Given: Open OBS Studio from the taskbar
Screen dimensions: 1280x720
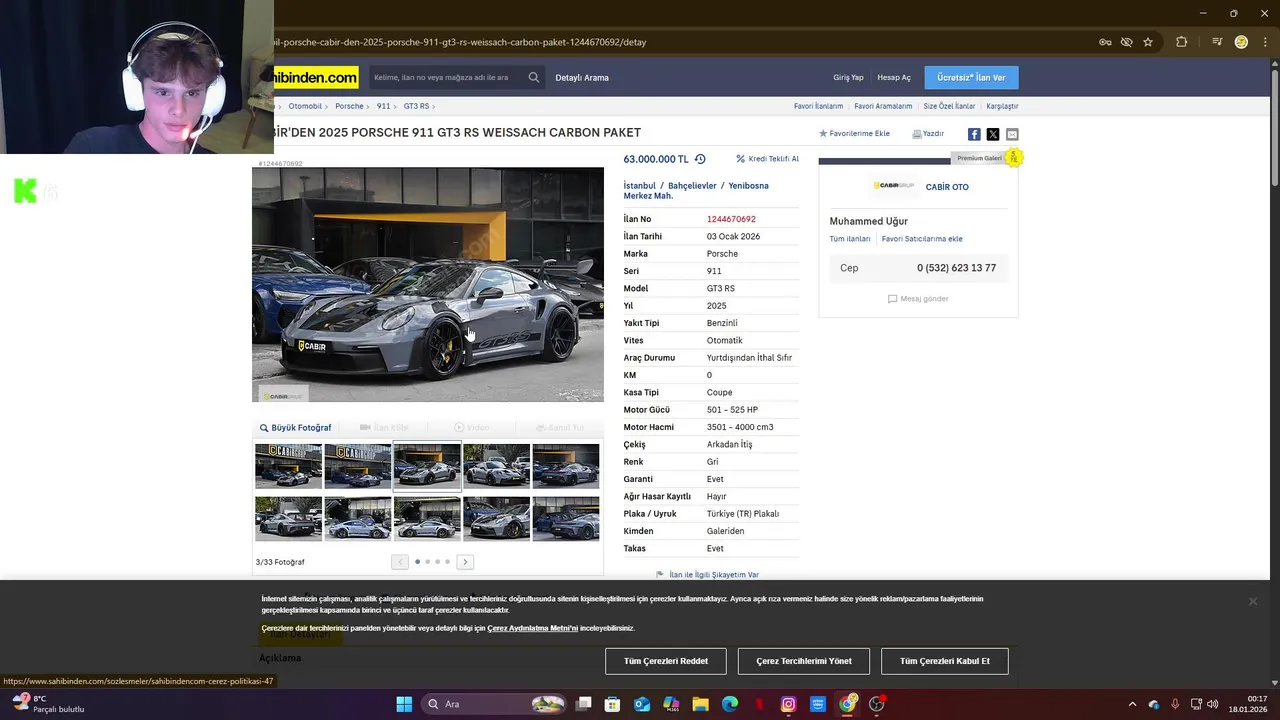Looking at the screenshot, I should point(877,704).
